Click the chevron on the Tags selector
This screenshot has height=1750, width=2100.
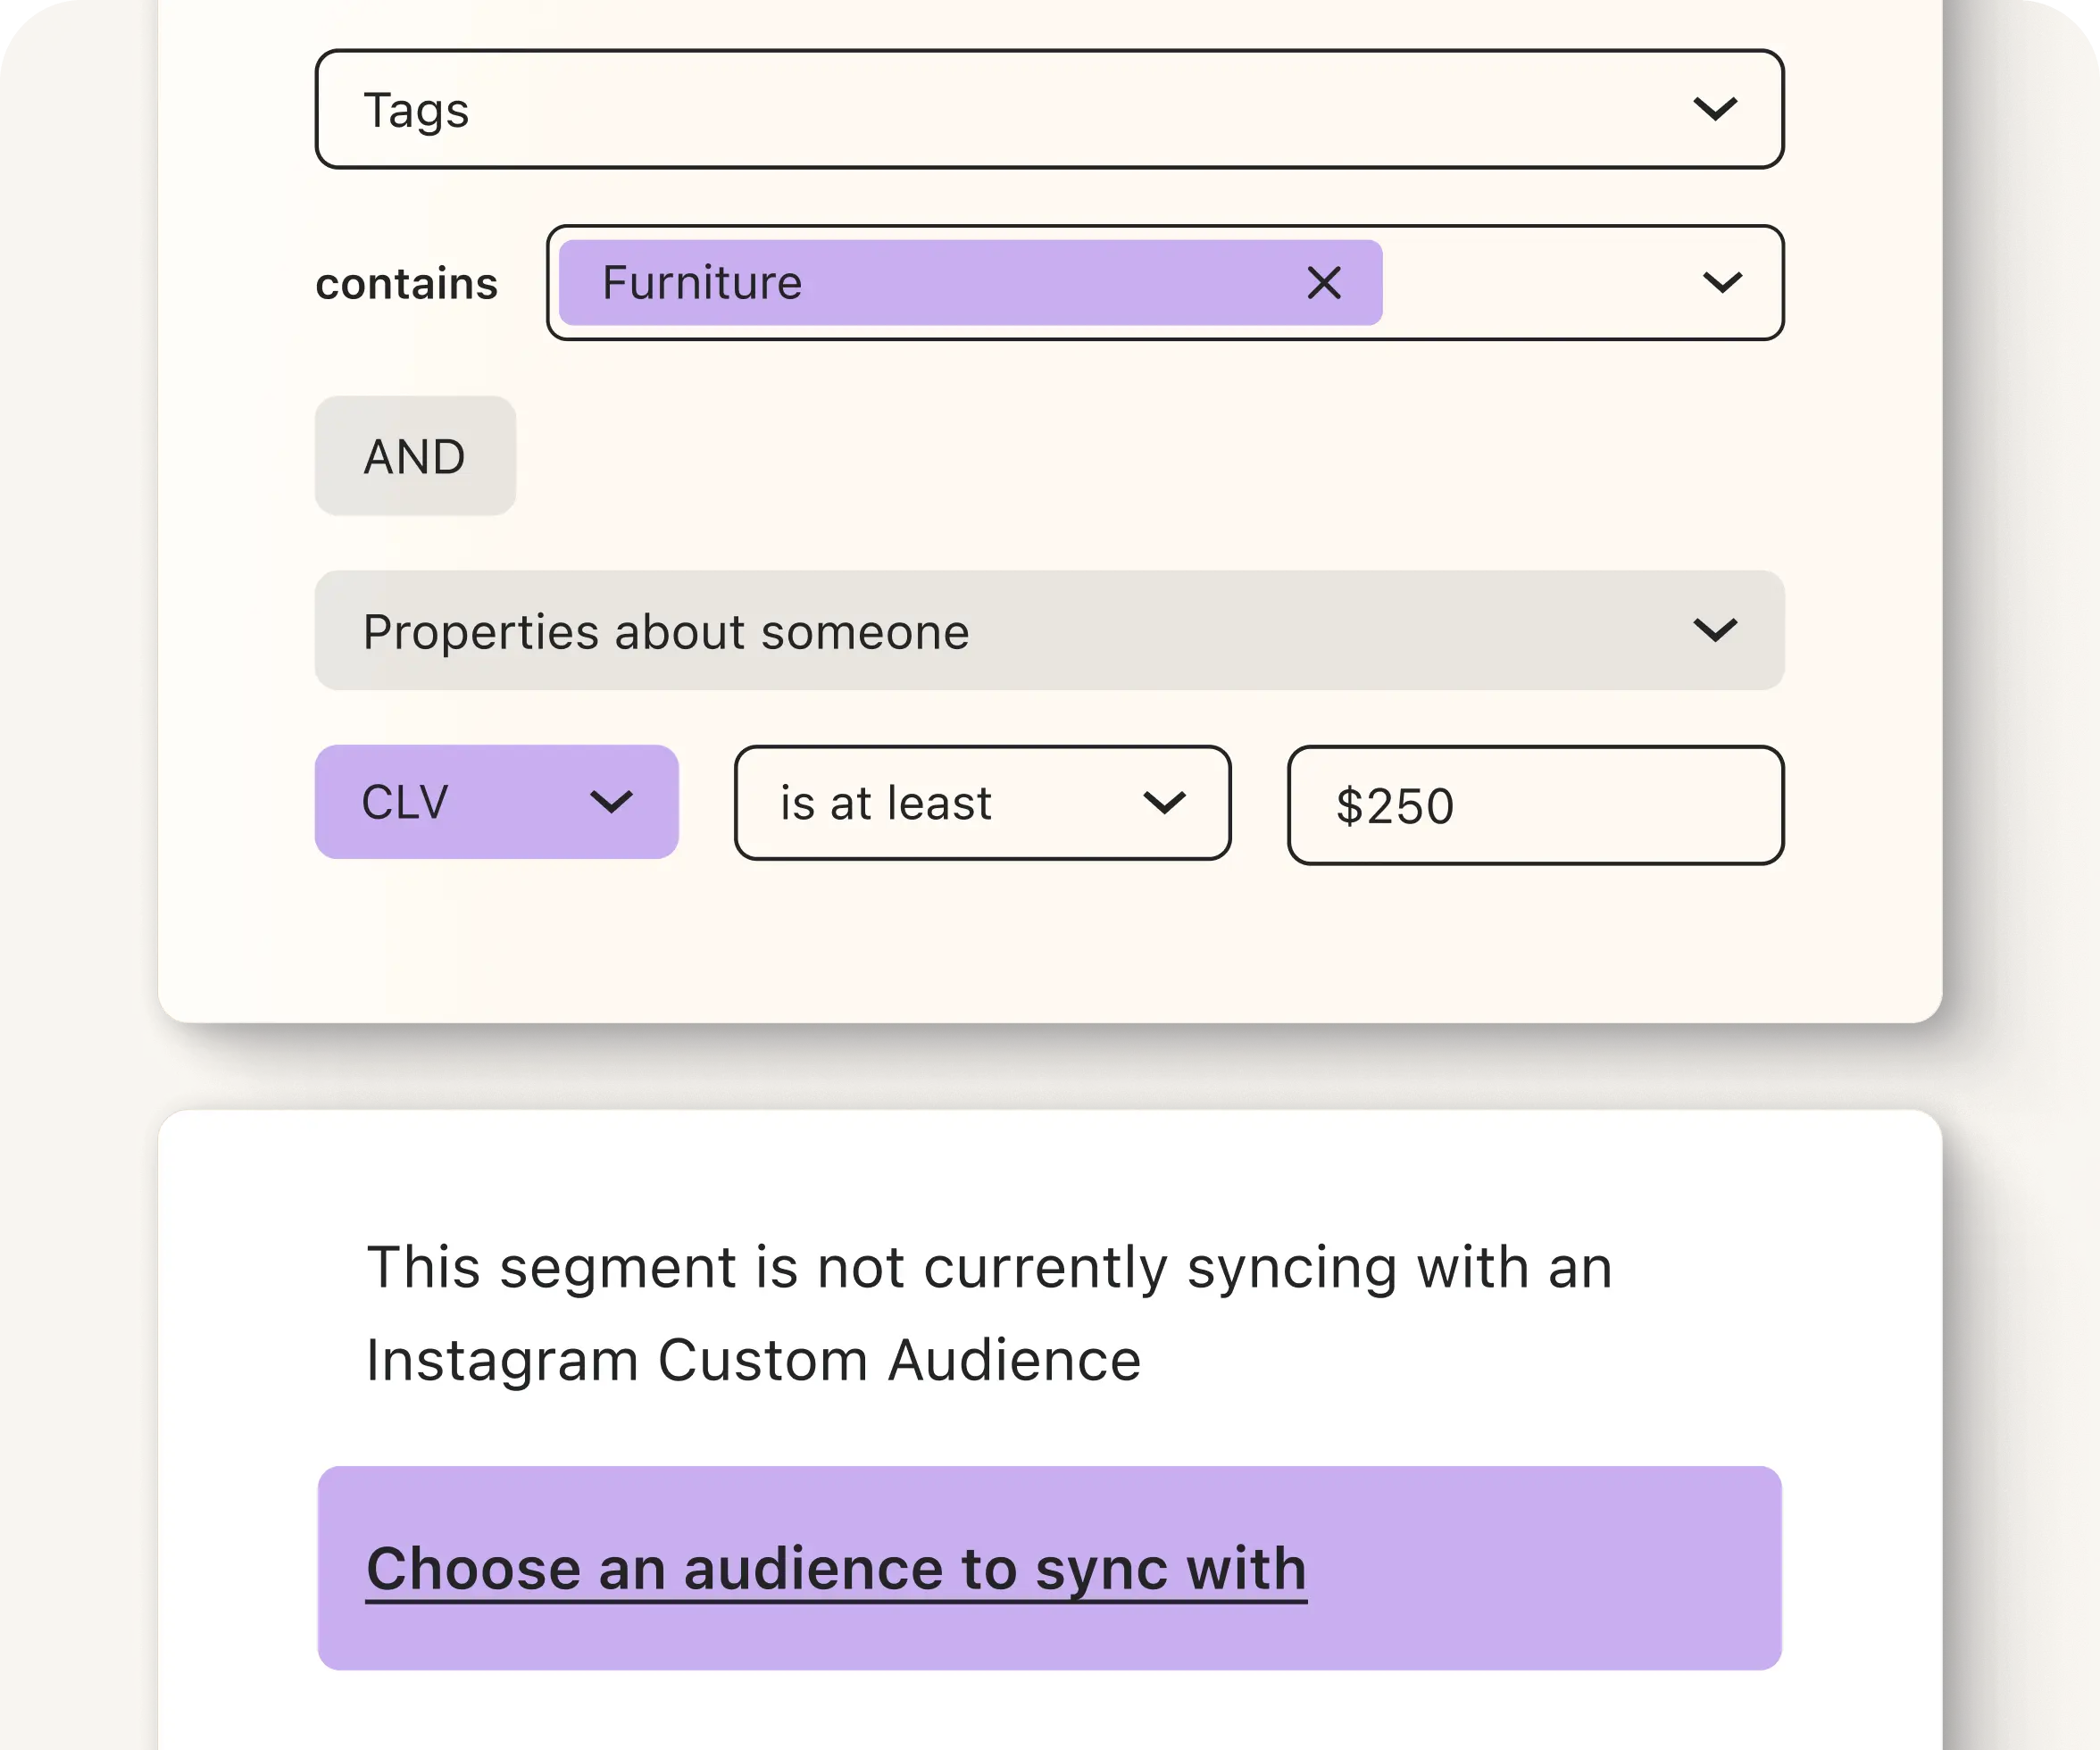pyautogui.click(x=1716, y=110)
